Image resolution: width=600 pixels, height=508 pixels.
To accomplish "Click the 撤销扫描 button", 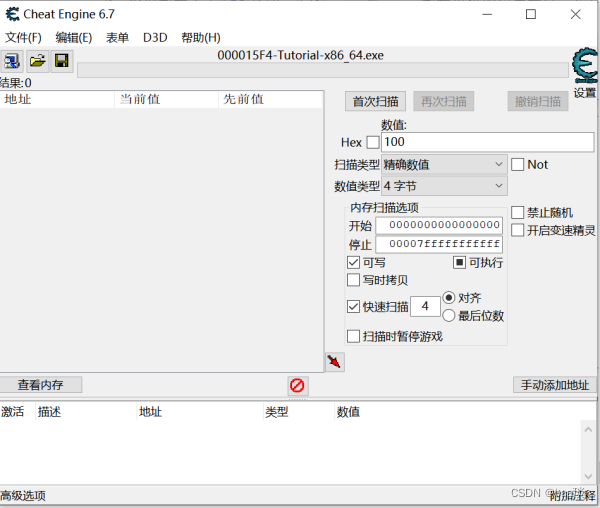I will [x=538, y=101].
